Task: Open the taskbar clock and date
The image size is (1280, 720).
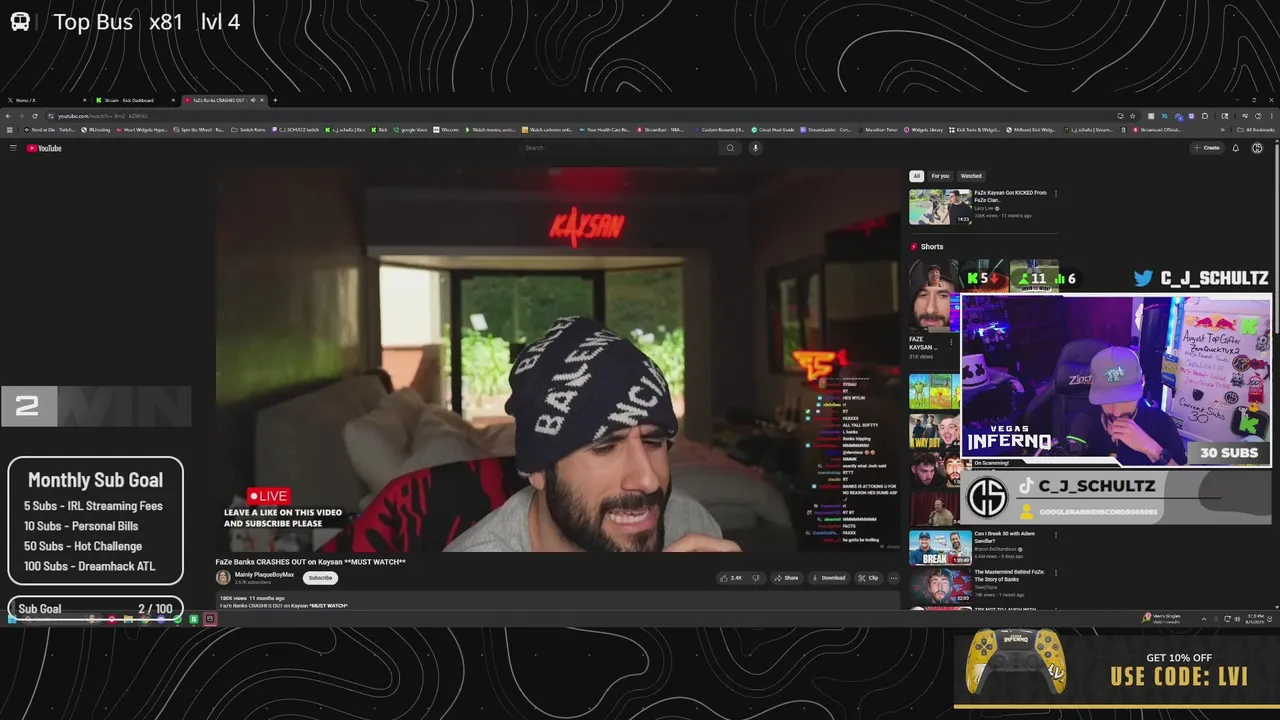Action: 1256,619
